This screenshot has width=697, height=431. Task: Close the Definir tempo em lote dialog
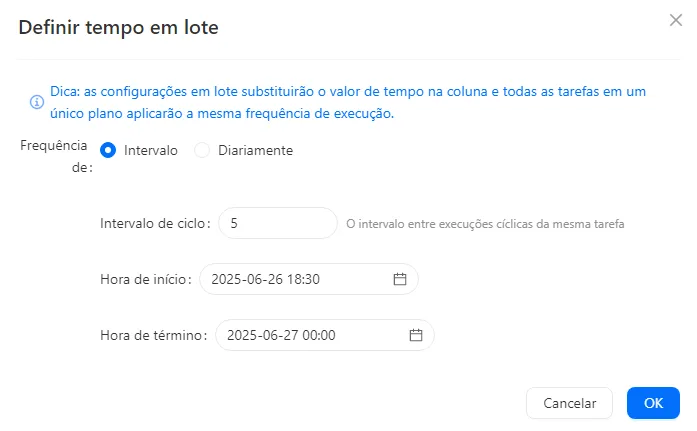point(676,20)
